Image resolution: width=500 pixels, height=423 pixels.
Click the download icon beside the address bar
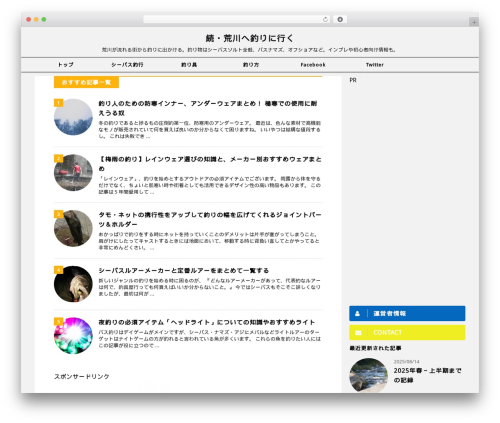pyautogui.click(x=340, y=19)
